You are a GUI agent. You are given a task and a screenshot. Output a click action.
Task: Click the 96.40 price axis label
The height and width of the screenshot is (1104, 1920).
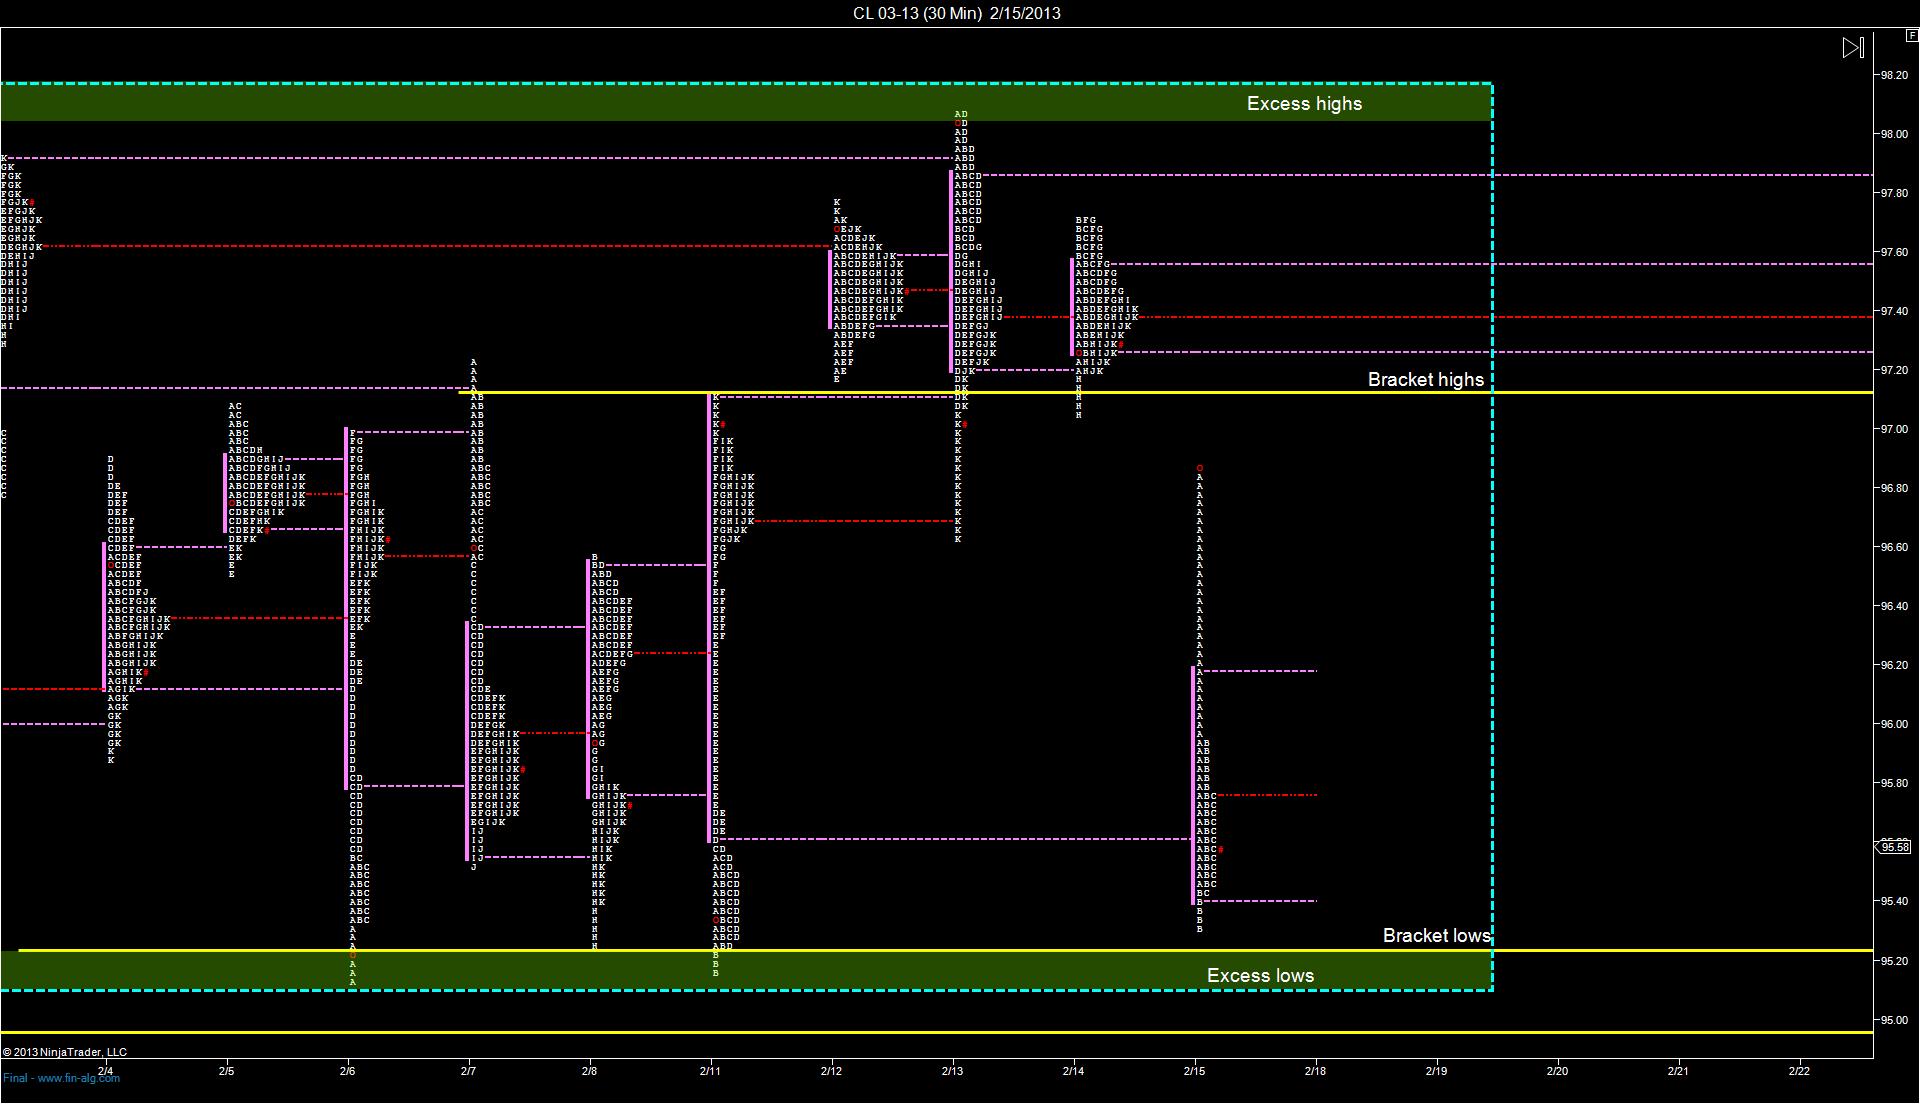click(1894, 606)
